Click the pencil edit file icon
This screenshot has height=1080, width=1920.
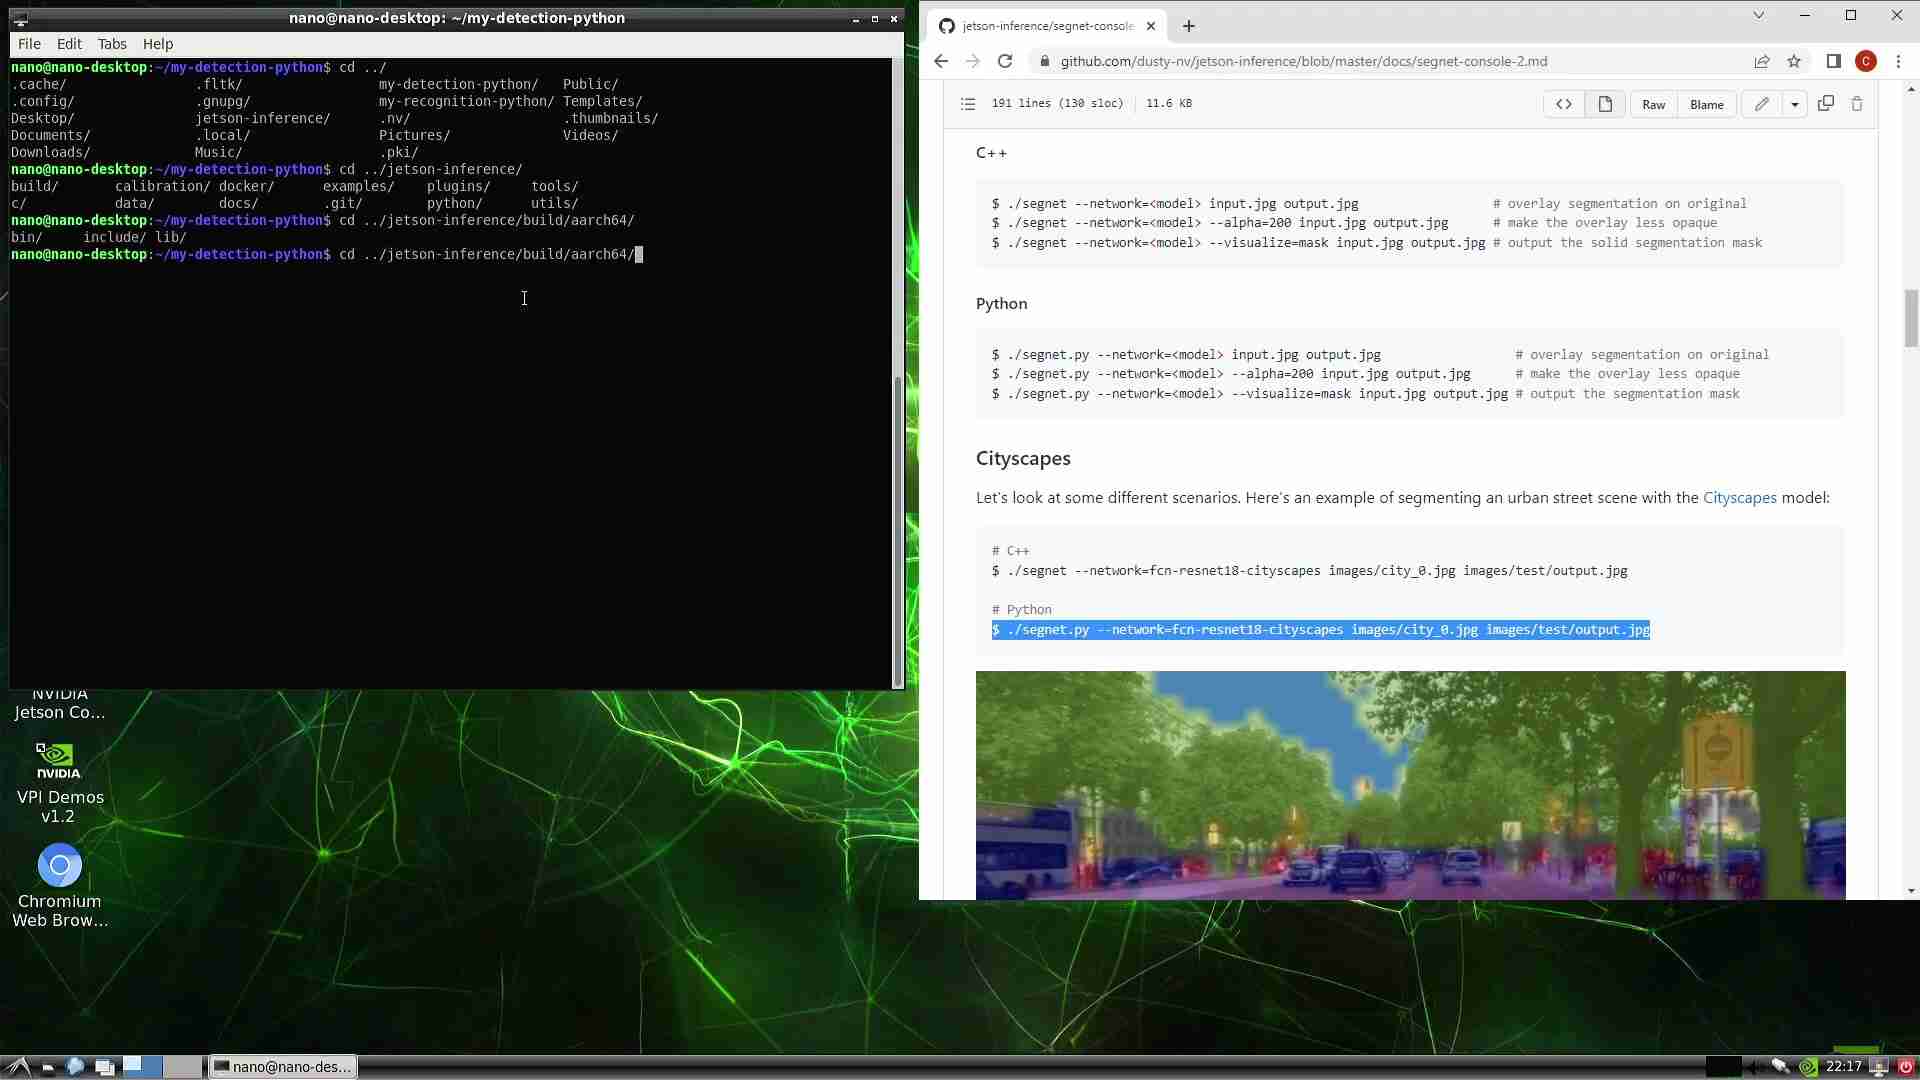1761,104
